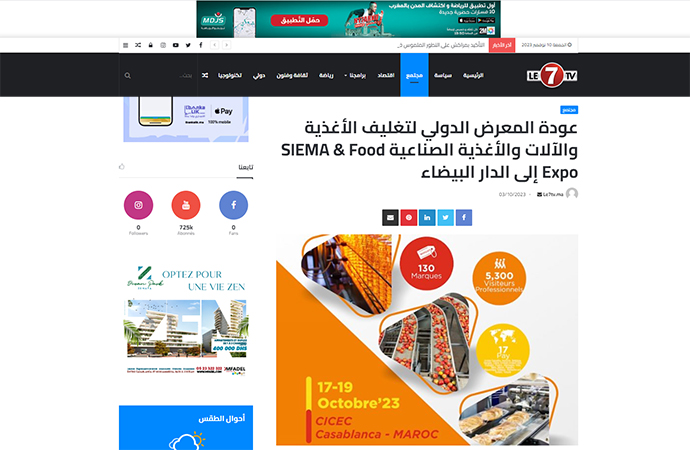Open the SIEMA Food Expo article image
The height and width of the screenshot is (450, 690).
click(427, 340)
